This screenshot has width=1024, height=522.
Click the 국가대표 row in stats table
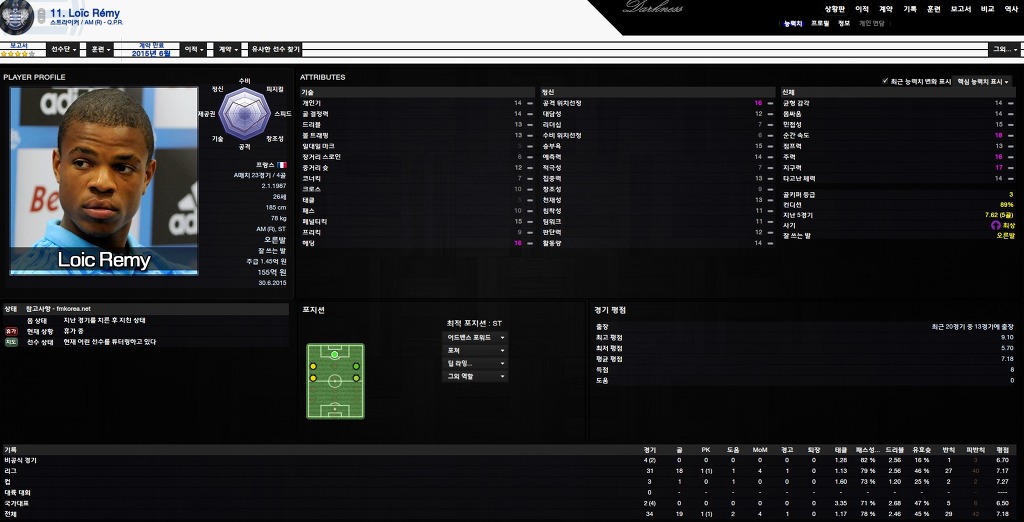coord(509,503)
